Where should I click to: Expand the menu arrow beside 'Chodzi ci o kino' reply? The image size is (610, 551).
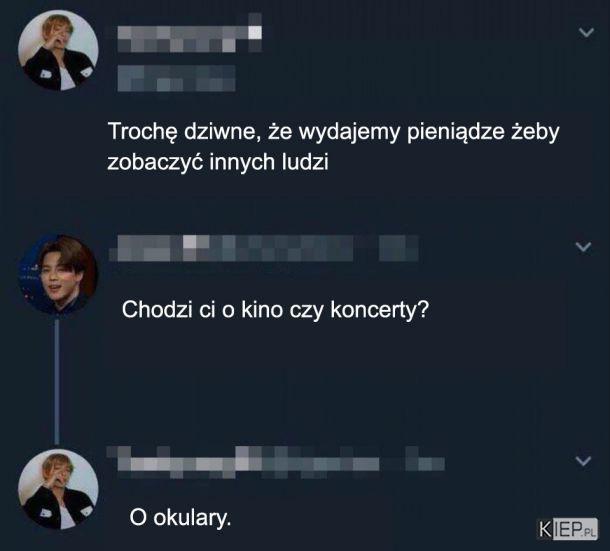point(584,246)
